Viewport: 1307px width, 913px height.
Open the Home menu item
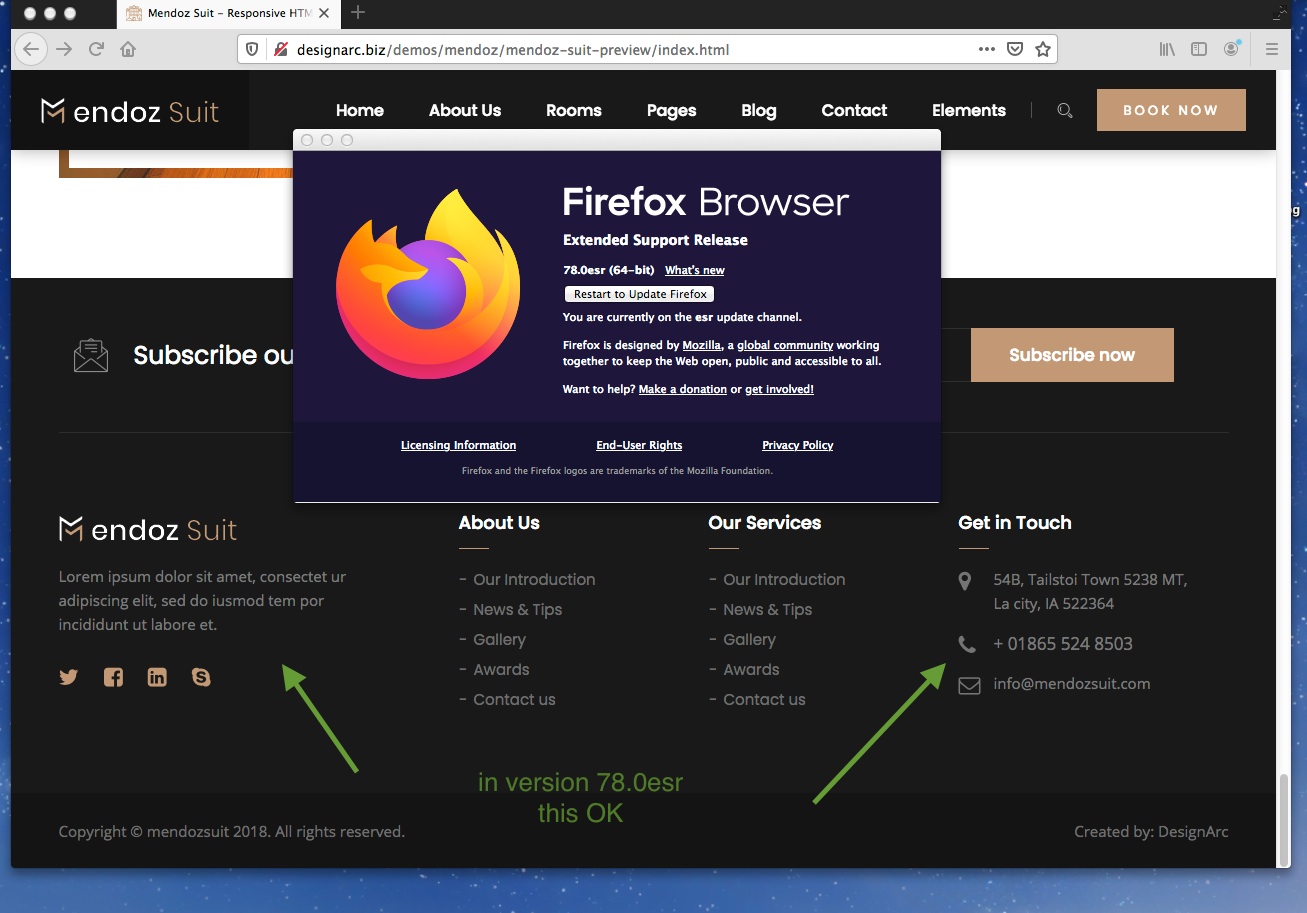[x=360, y=110]
